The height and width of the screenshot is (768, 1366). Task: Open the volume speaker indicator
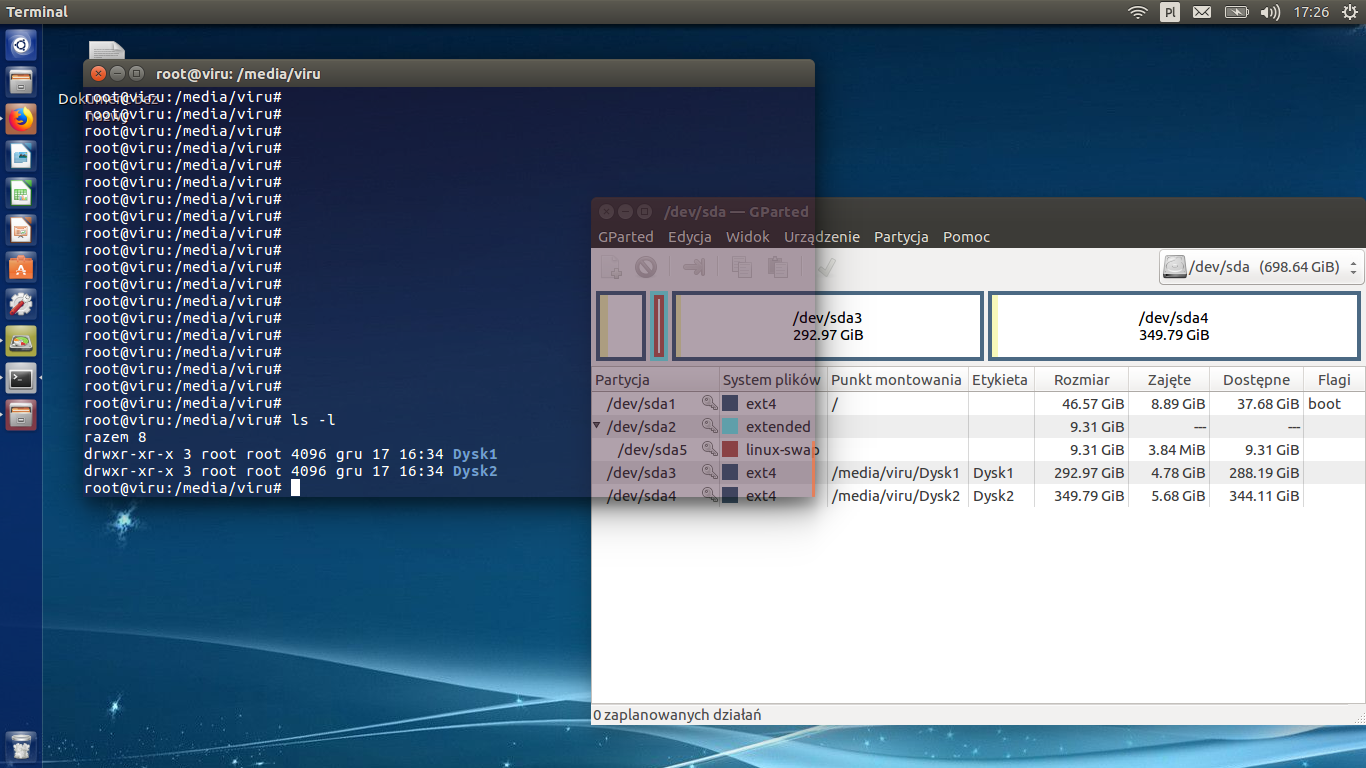point(1270,12)
